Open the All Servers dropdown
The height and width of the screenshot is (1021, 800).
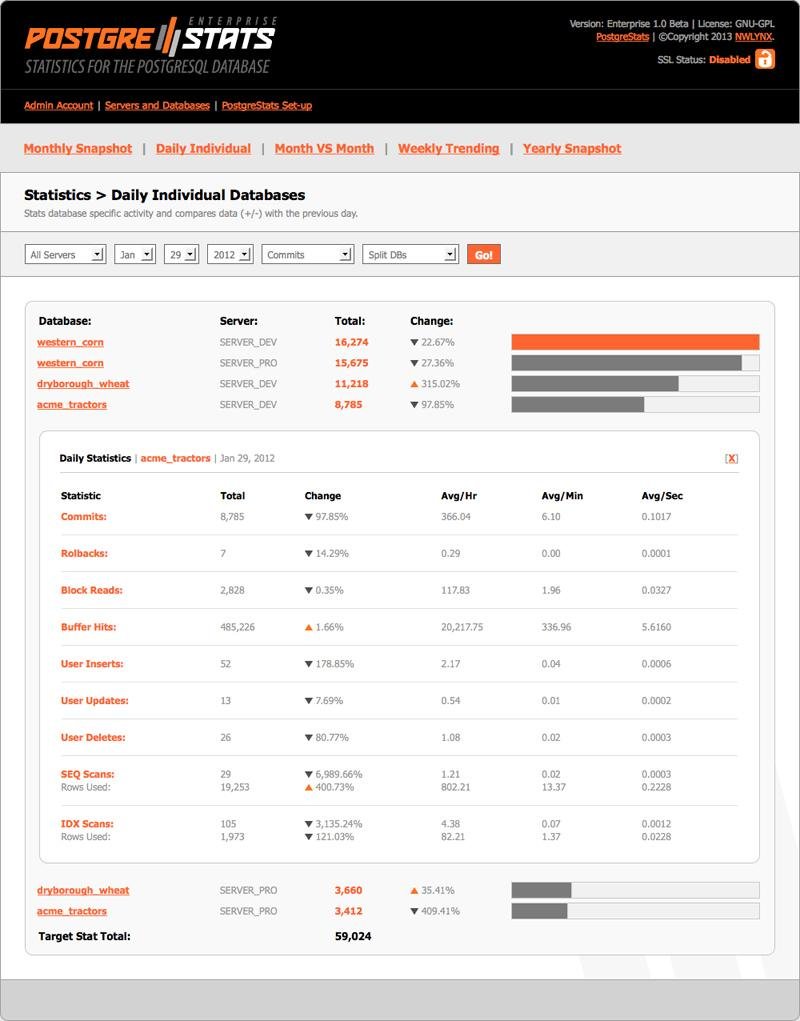click(65, 254)
